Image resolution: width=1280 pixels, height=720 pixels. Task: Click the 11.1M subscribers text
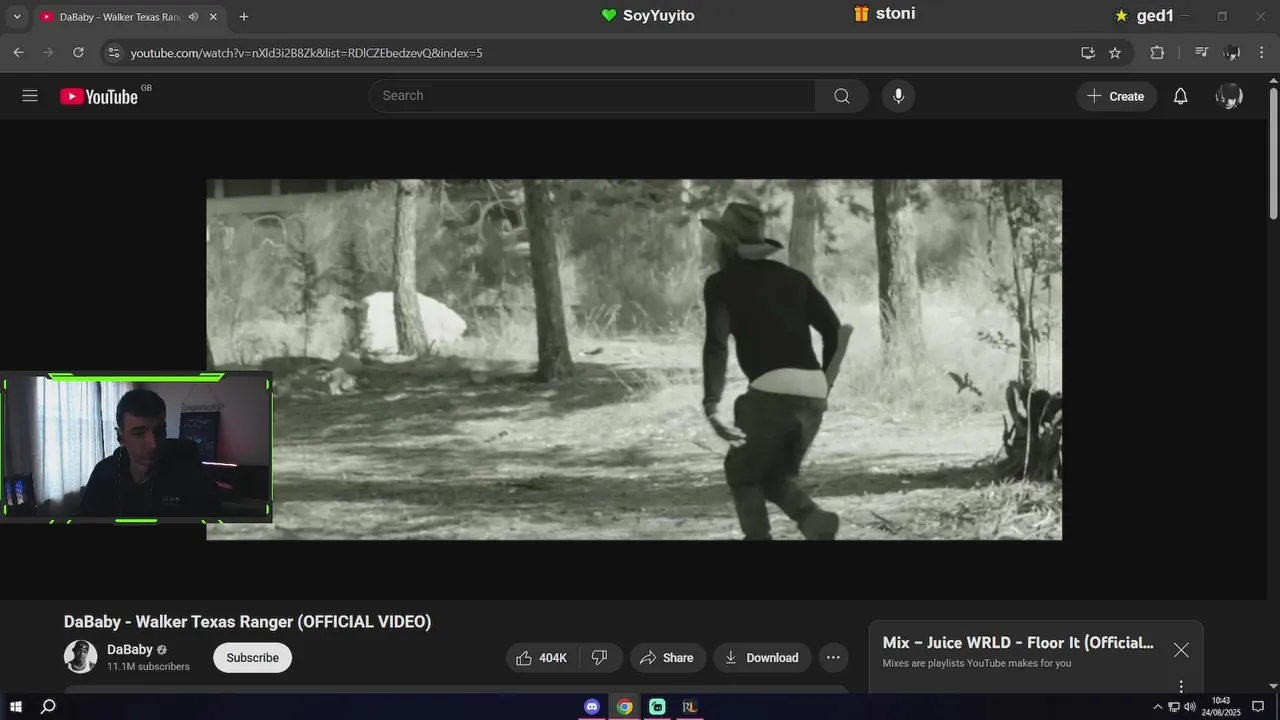(x=148, y=667)
